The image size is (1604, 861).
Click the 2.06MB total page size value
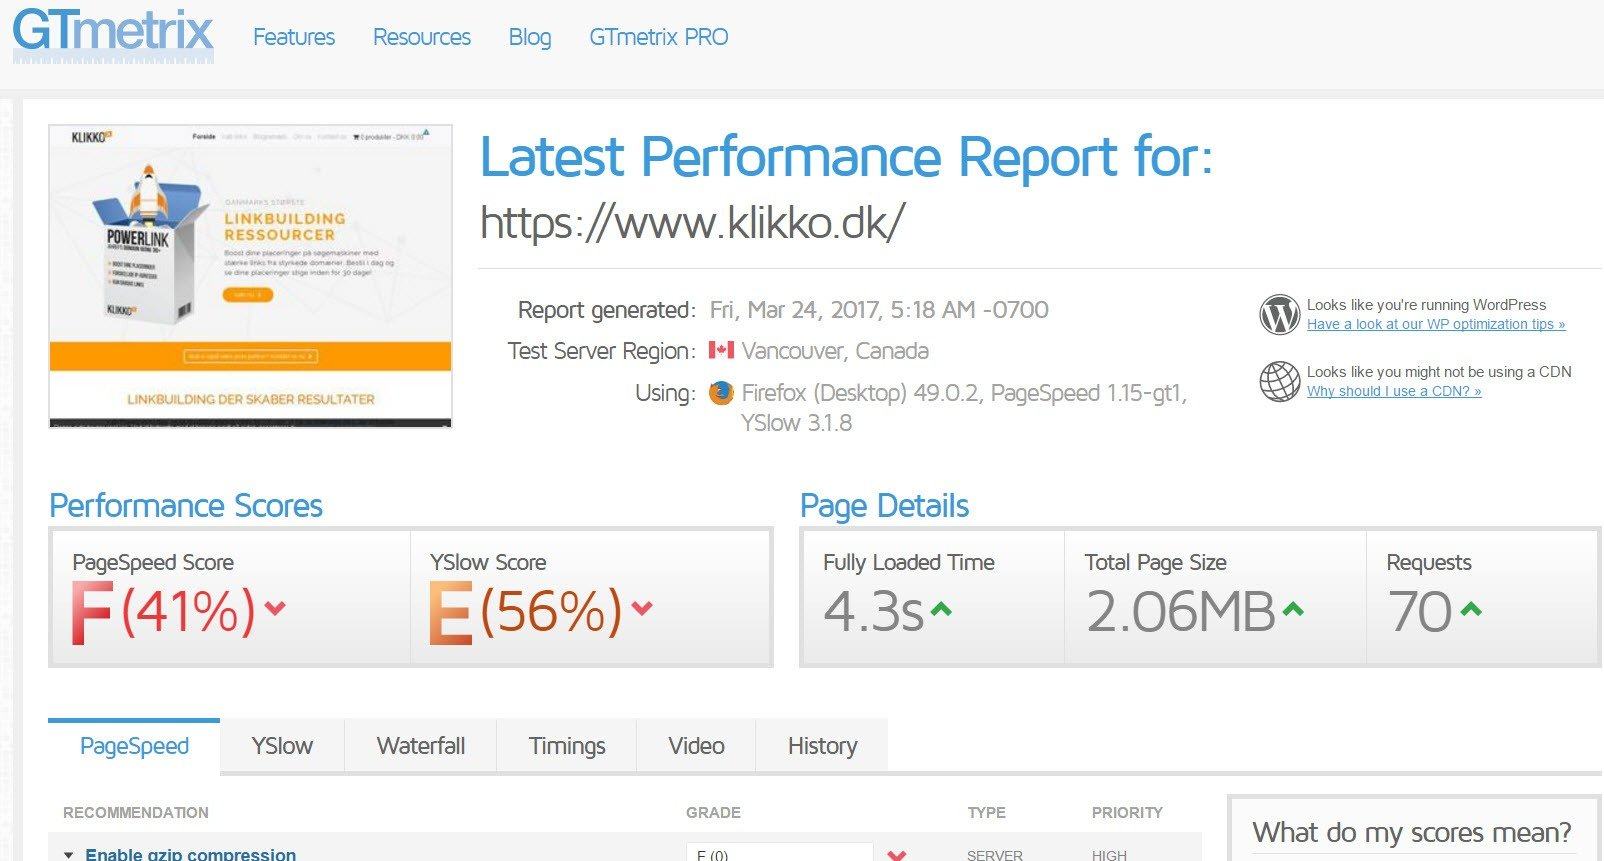coord(1181,611)
